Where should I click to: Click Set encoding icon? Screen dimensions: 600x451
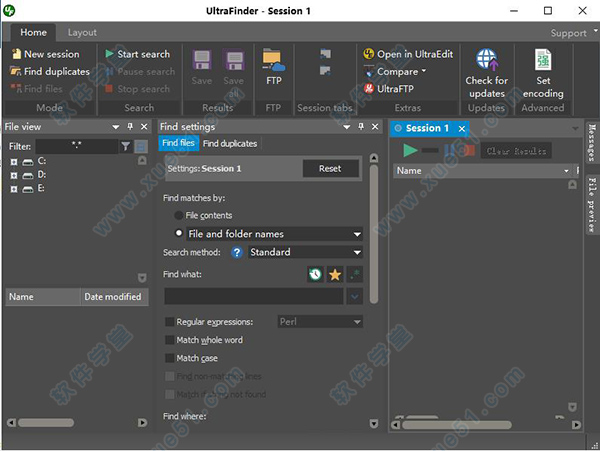point(543,60)
